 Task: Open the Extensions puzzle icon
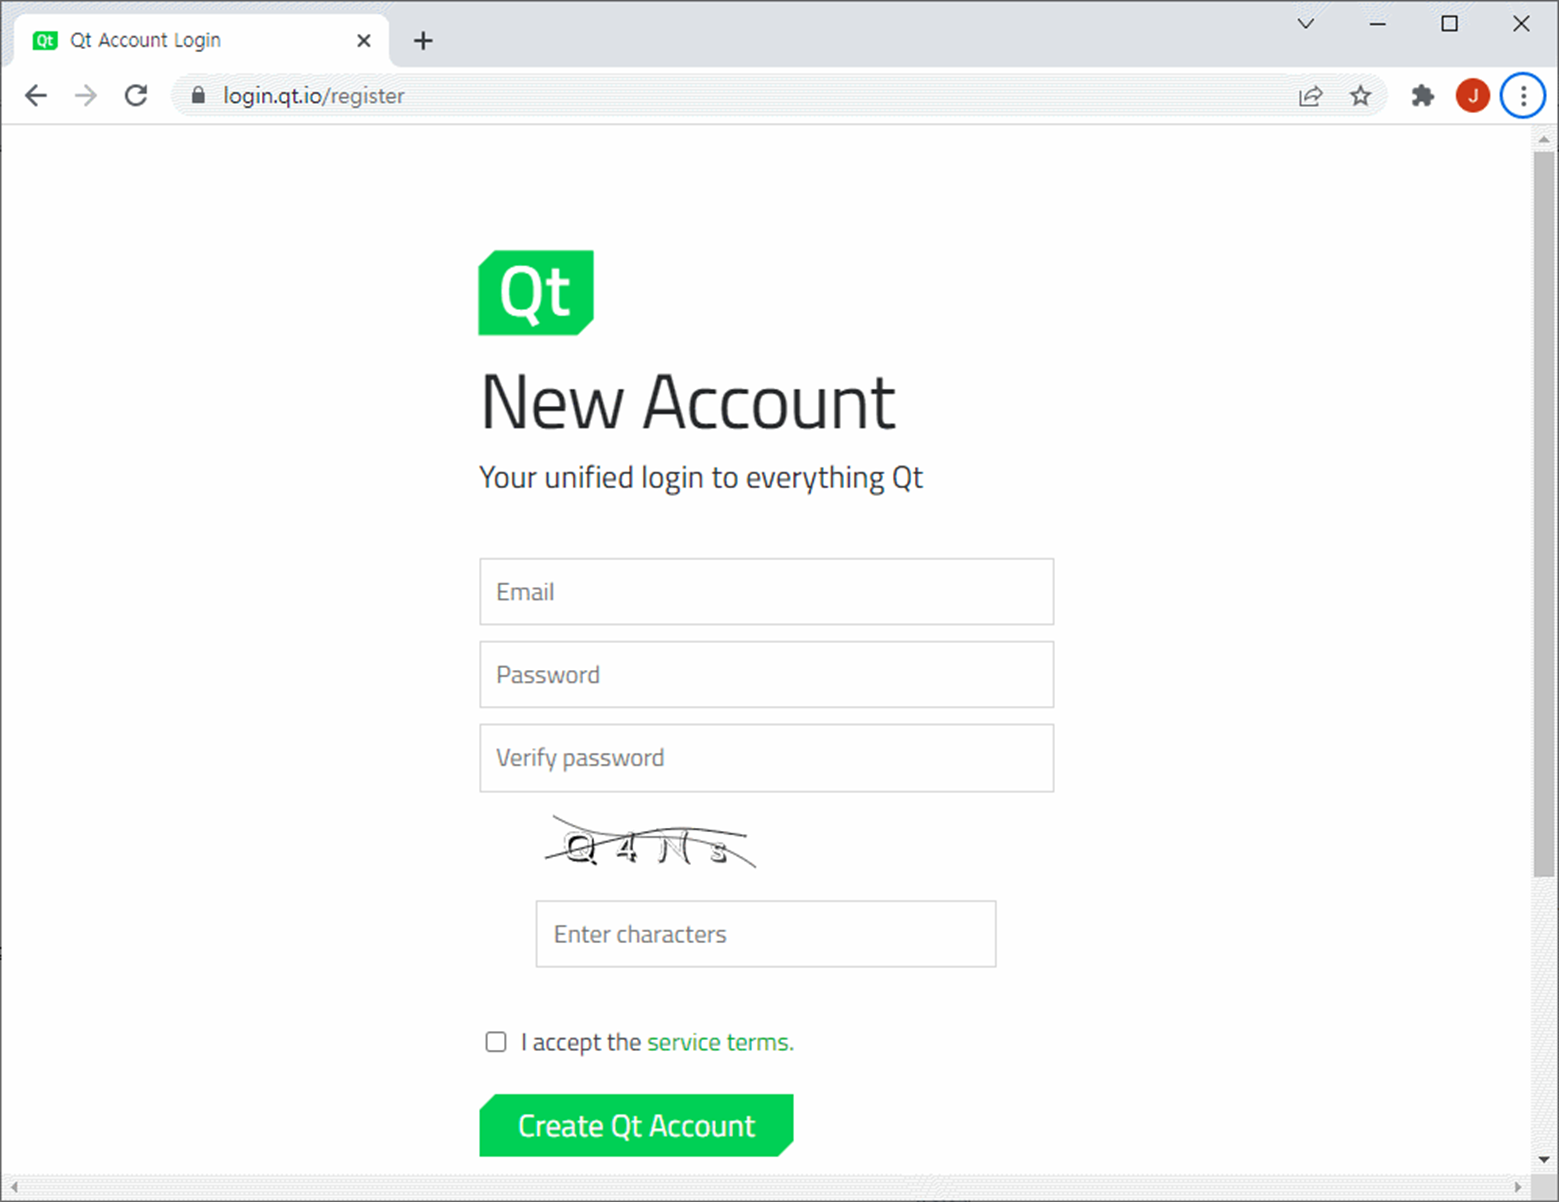click(x=1422, y=96)
